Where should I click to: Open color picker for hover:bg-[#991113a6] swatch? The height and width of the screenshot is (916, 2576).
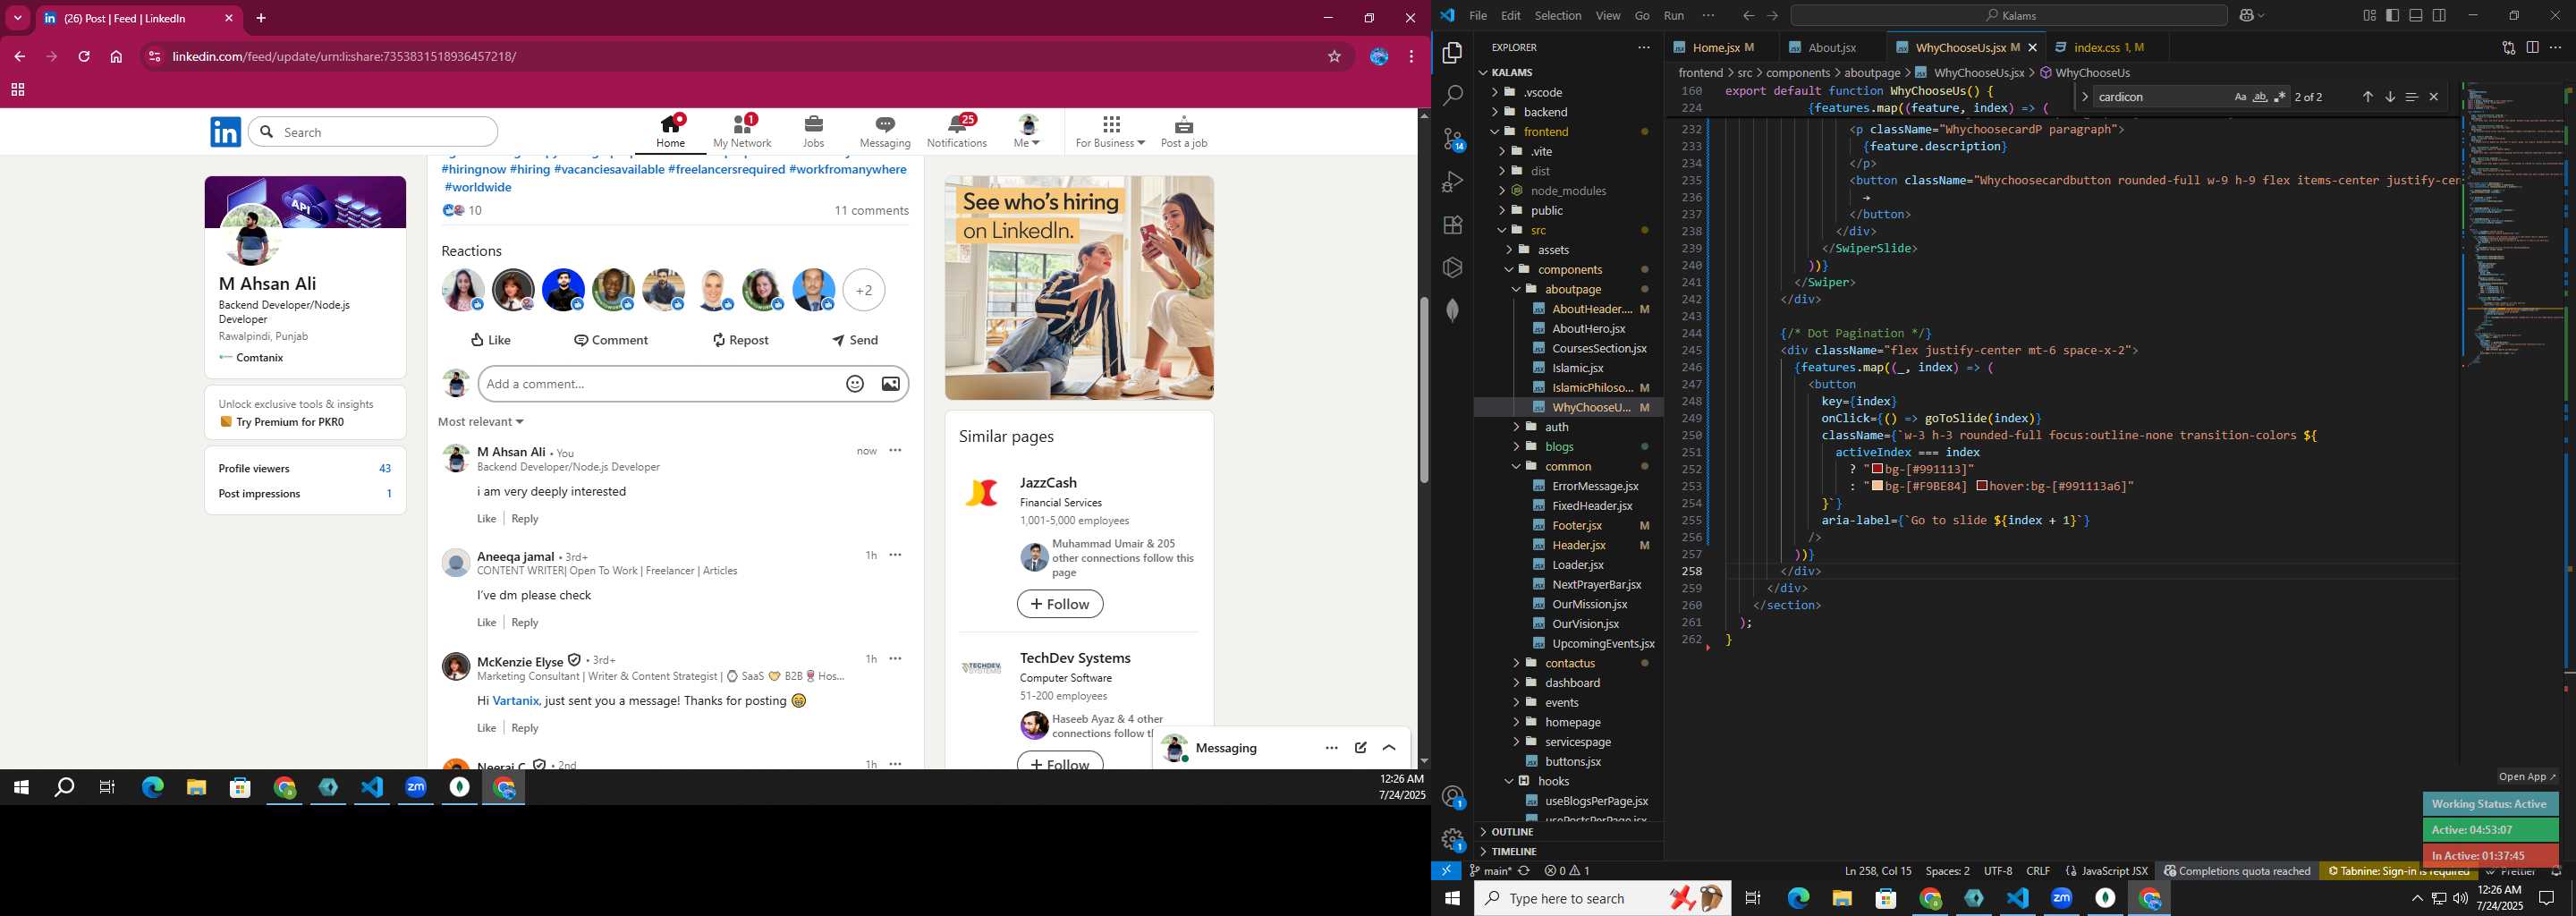1982,486
